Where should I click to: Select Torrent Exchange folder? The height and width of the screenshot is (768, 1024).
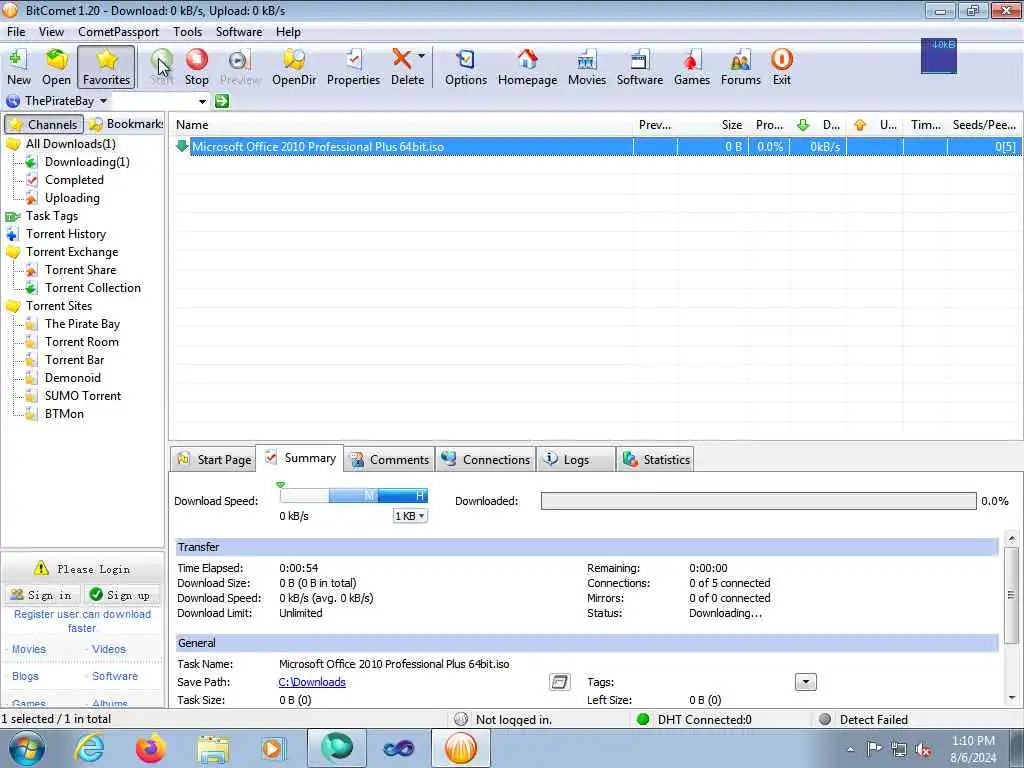pyautogui.click(x=72, y=252)
